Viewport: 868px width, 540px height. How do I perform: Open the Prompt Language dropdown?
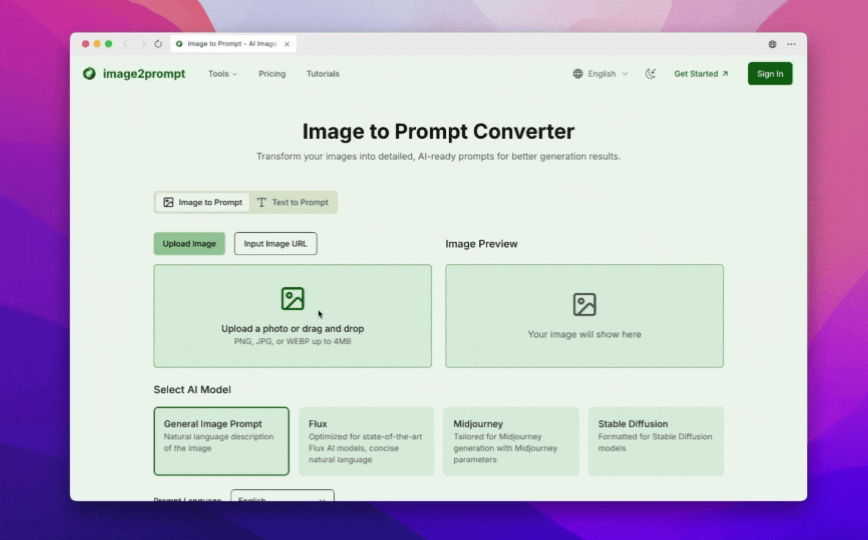pyautogui.click(x=282, y=496)
